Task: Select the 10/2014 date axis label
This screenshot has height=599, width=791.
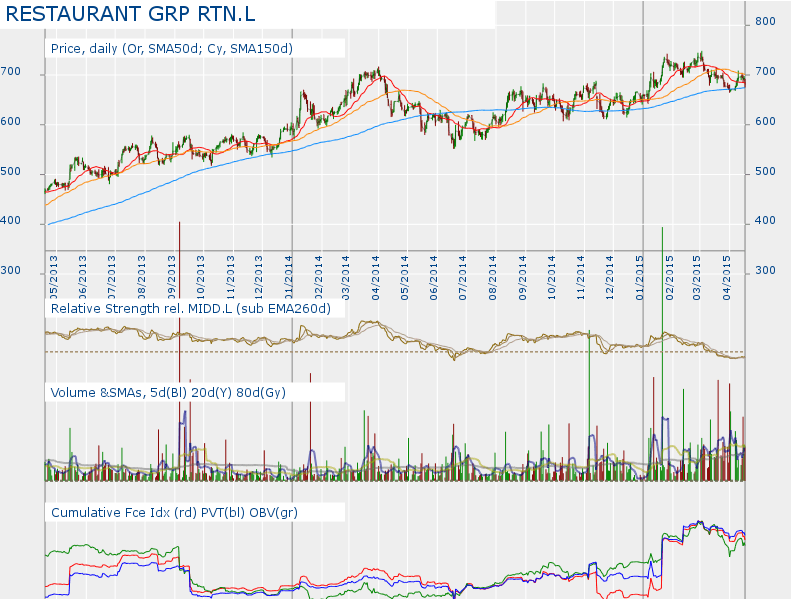Action: 551,278
